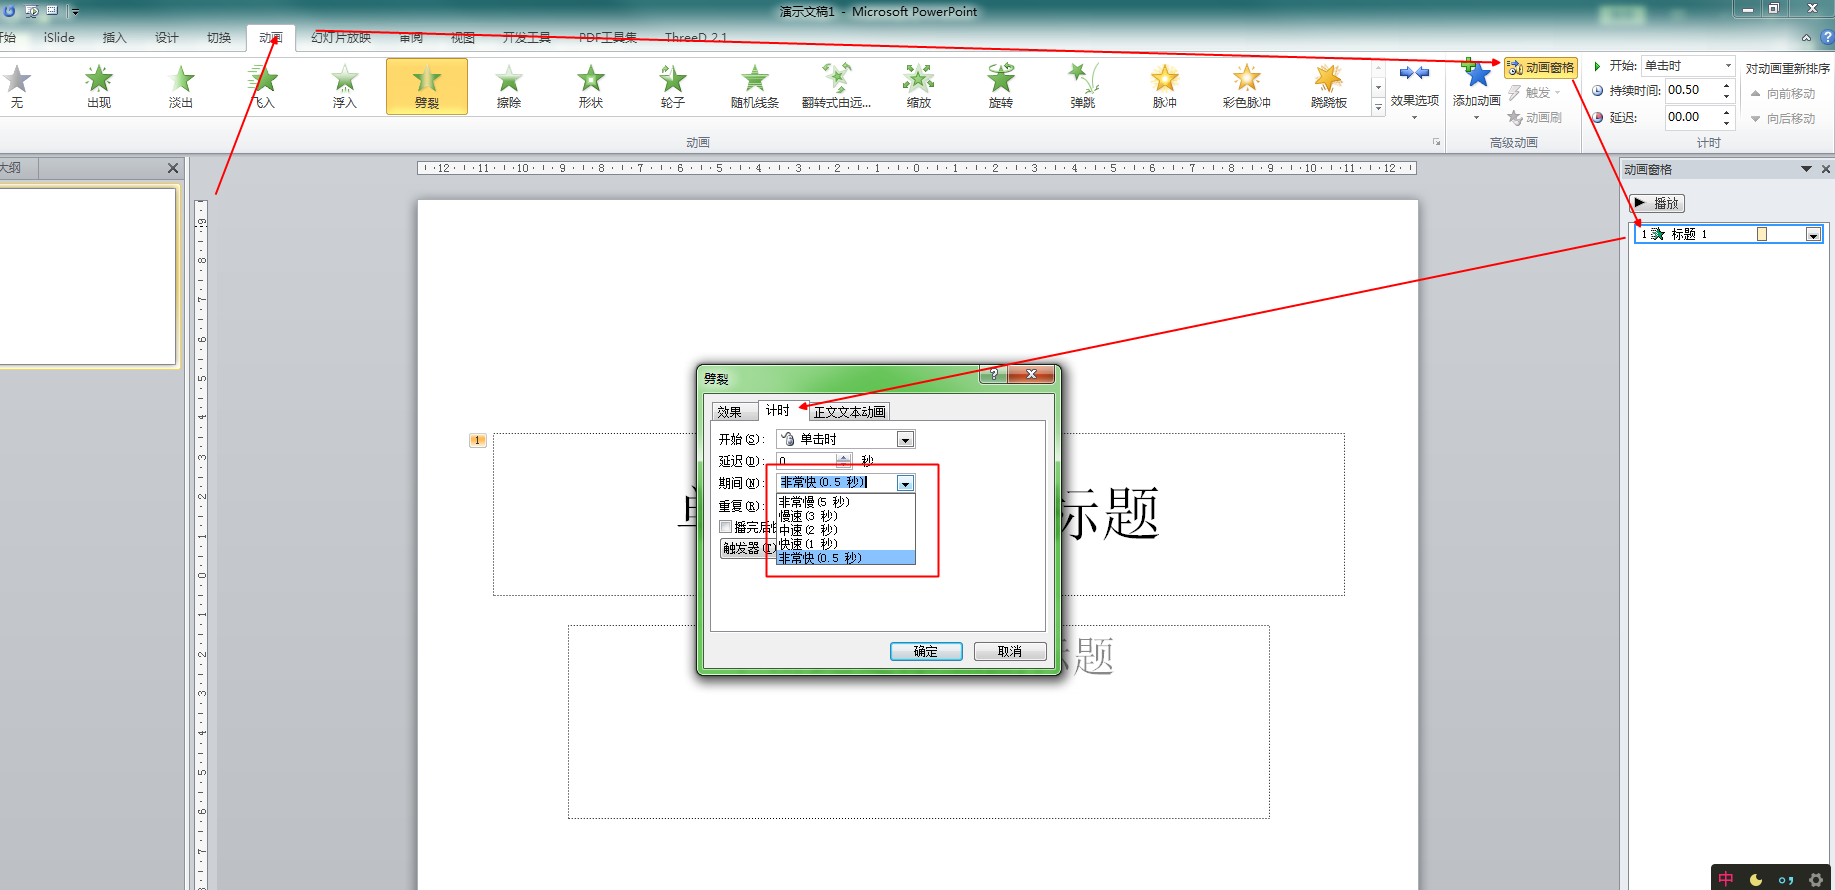
Task: Click the 触发 (Trigger) lightning icon
Action: [x=1515, y=92]
